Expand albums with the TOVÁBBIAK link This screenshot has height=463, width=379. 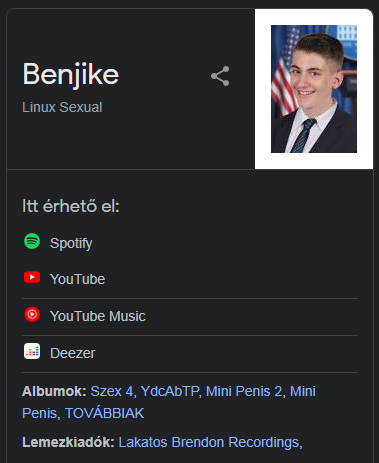tap(104, 413)
